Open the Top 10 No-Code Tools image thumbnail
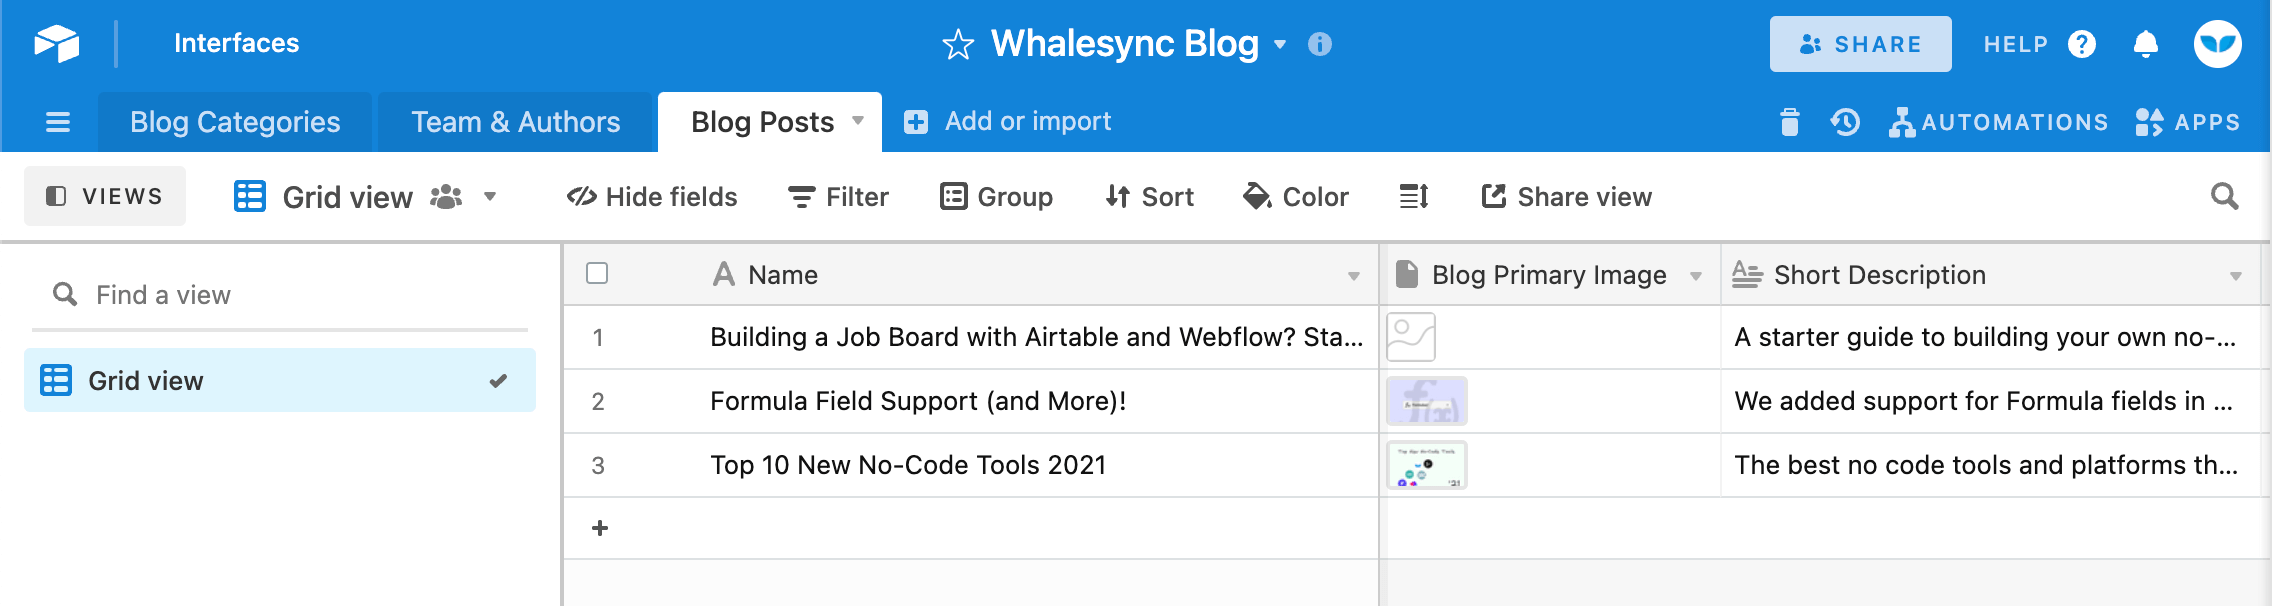Viewport: 2272px width, 606px height. [x=1427, y=465]
